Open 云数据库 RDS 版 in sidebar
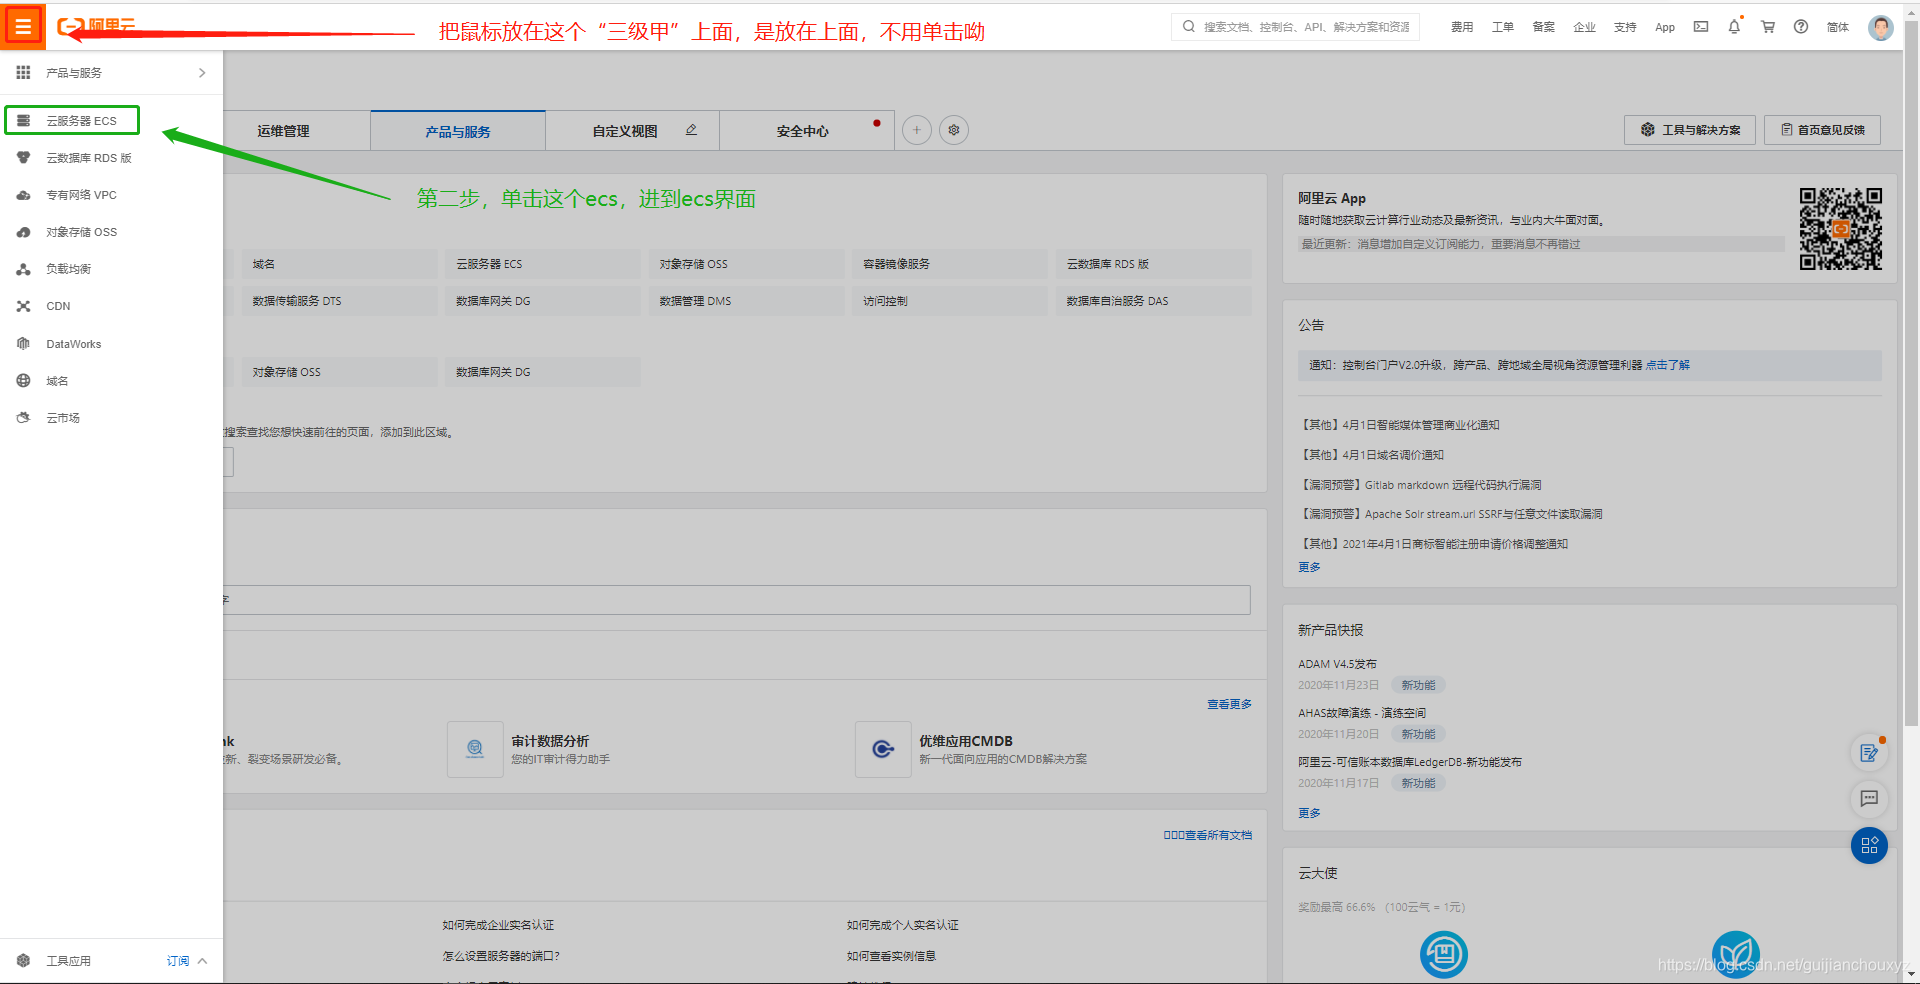The height and width of the screenshot is (984, 1920). (x=89, y=158)
